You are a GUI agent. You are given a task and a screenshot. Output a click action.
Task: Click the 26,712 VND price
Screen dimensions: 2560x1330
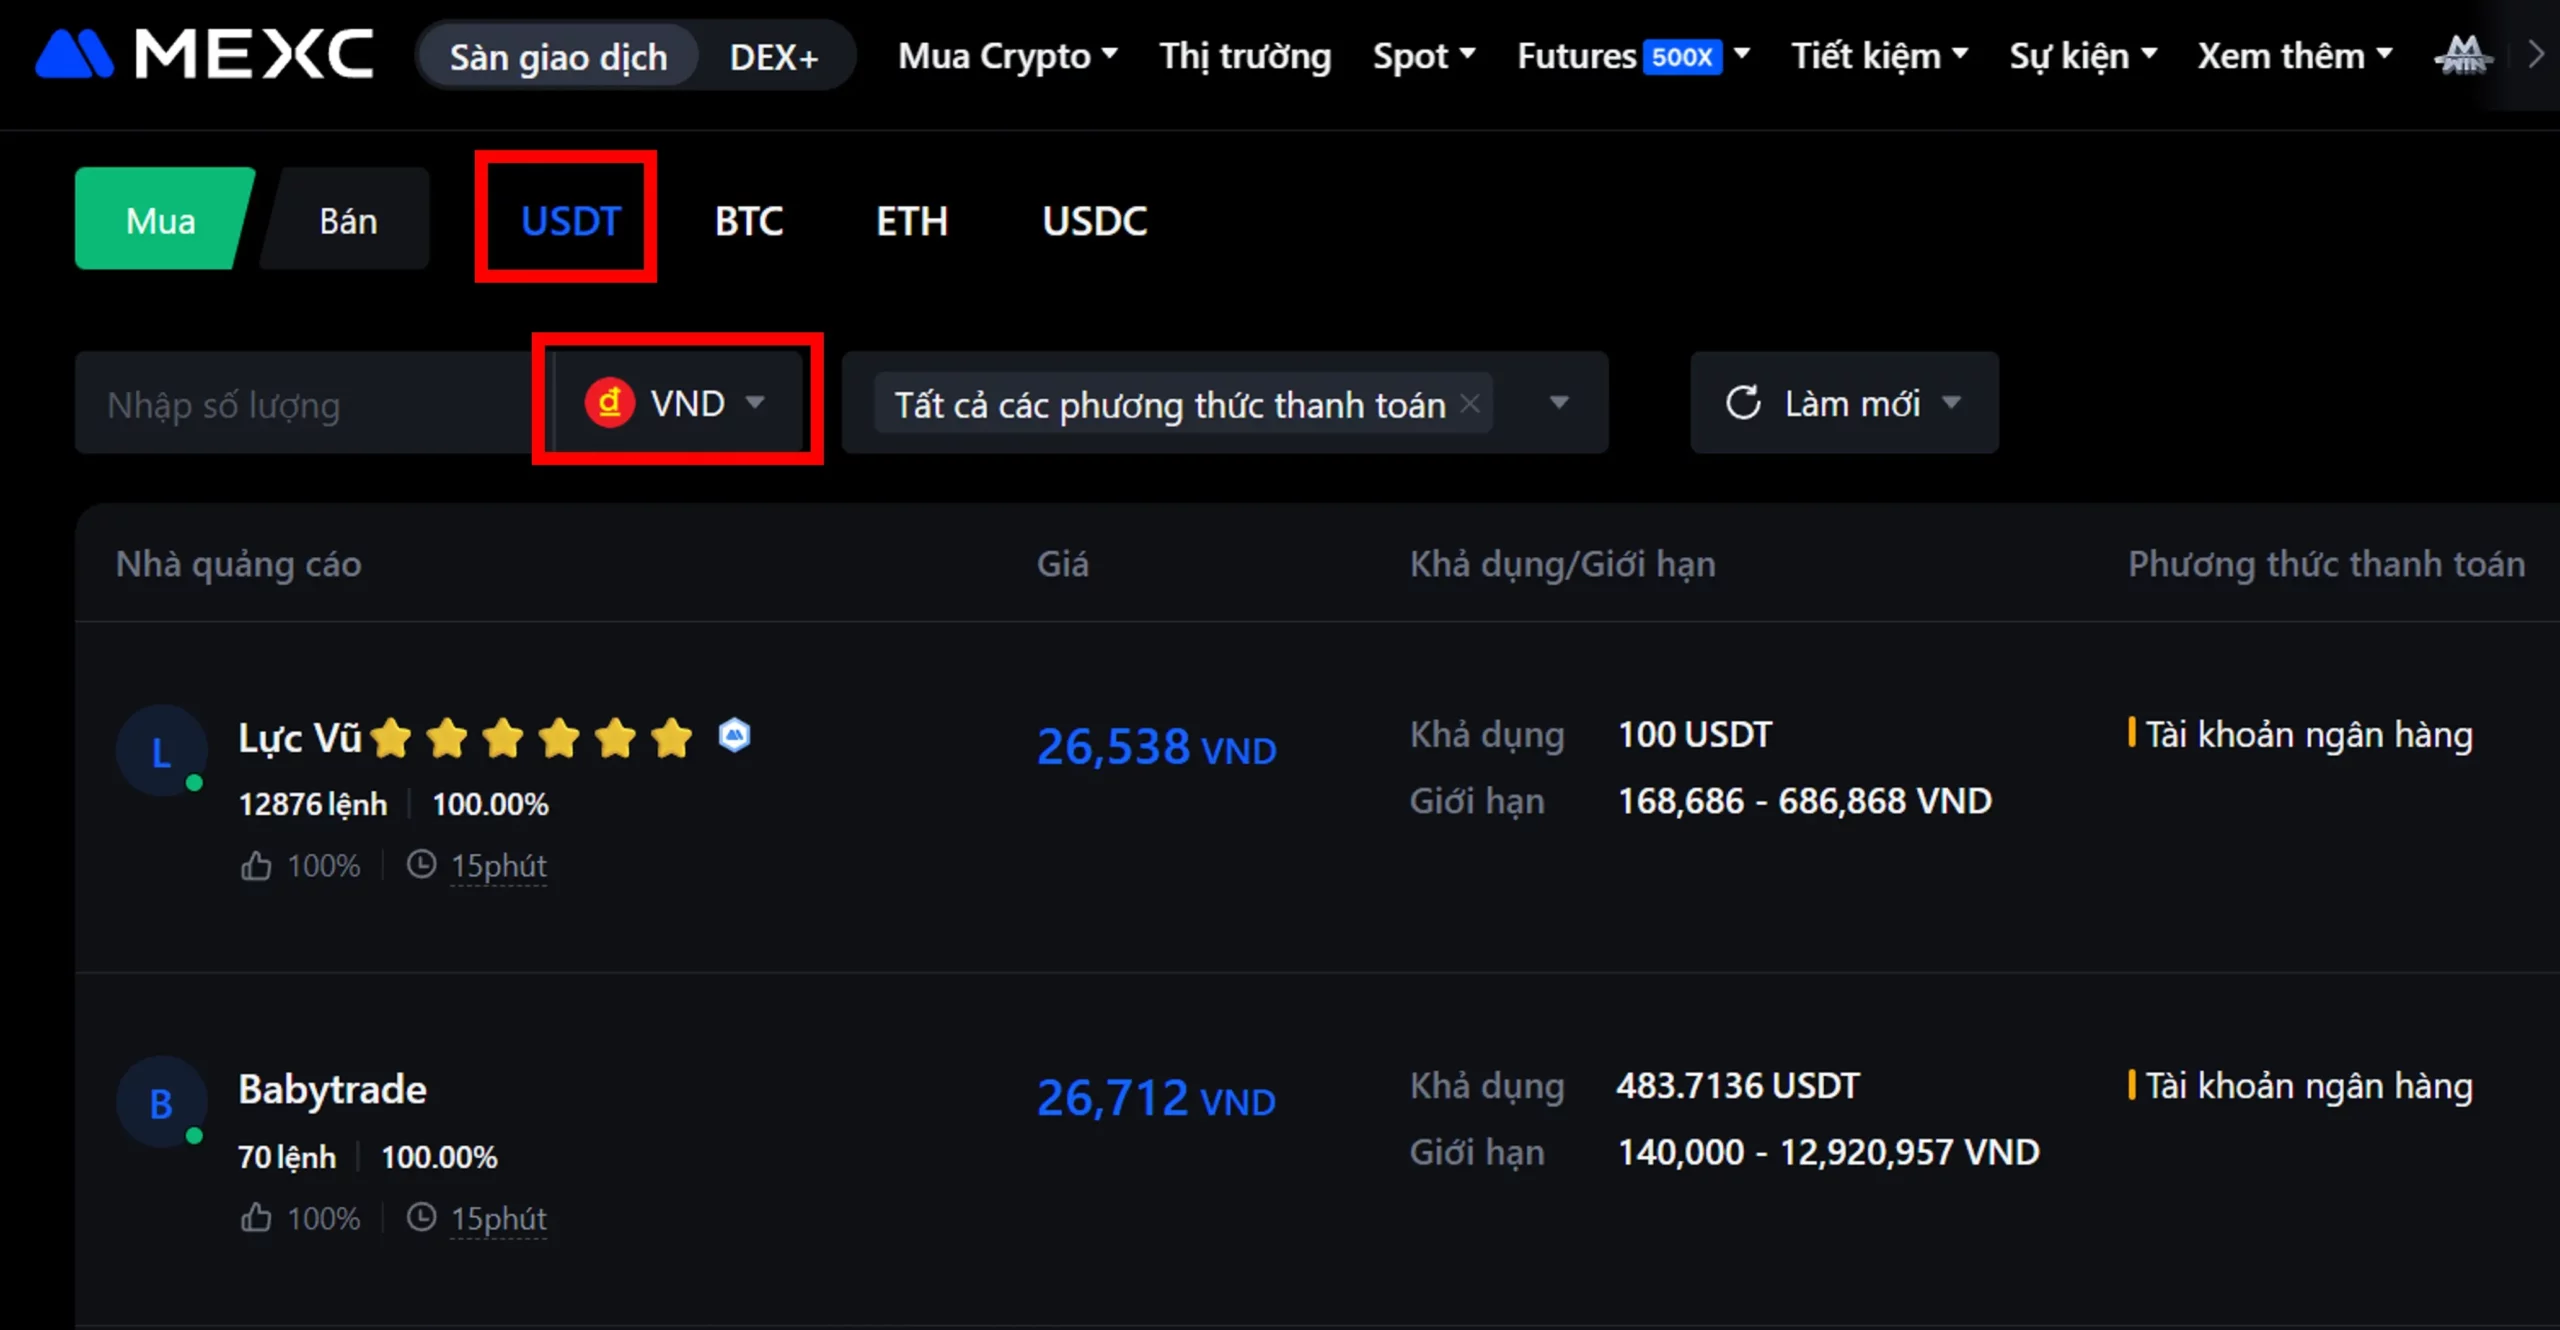[1156, 1098]
